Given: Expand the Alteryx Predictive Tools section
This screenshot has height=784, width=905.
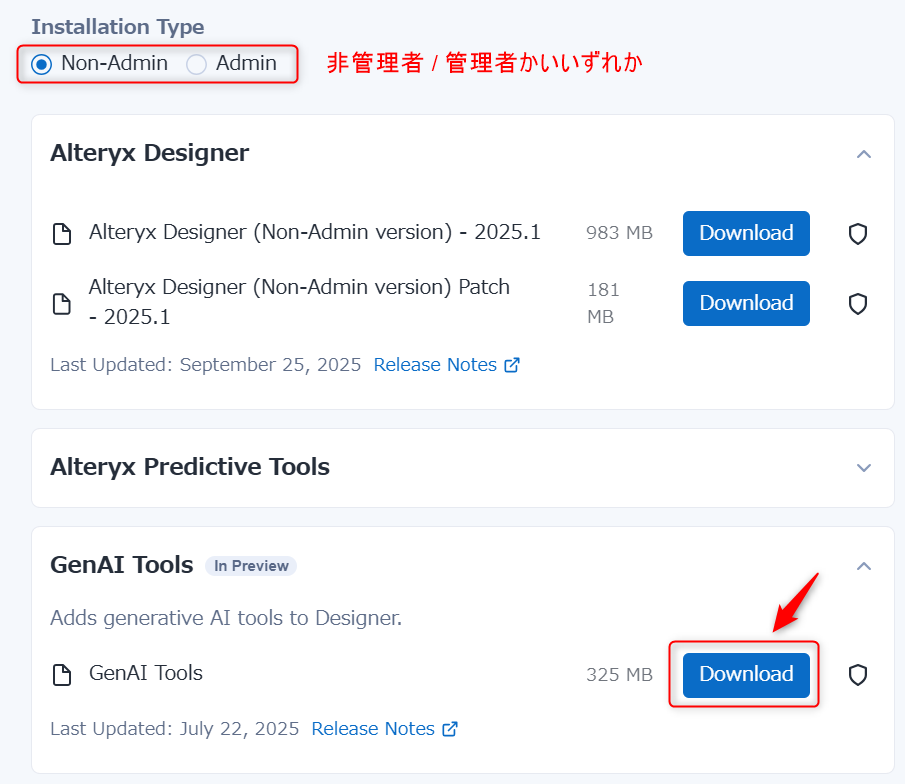Looking at the screenshot, I should tap(864, 468).
